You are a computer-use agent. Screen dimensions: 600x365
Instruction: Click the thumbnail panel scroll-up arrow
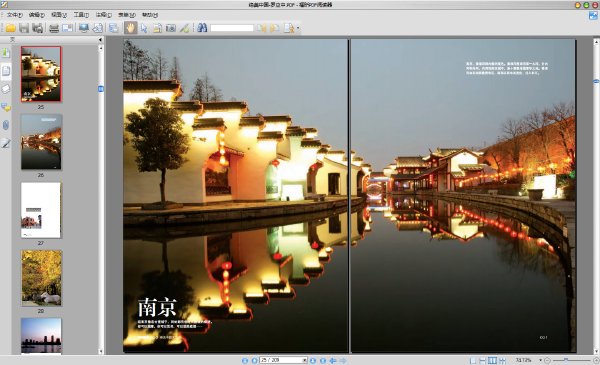tap(101, 48)
